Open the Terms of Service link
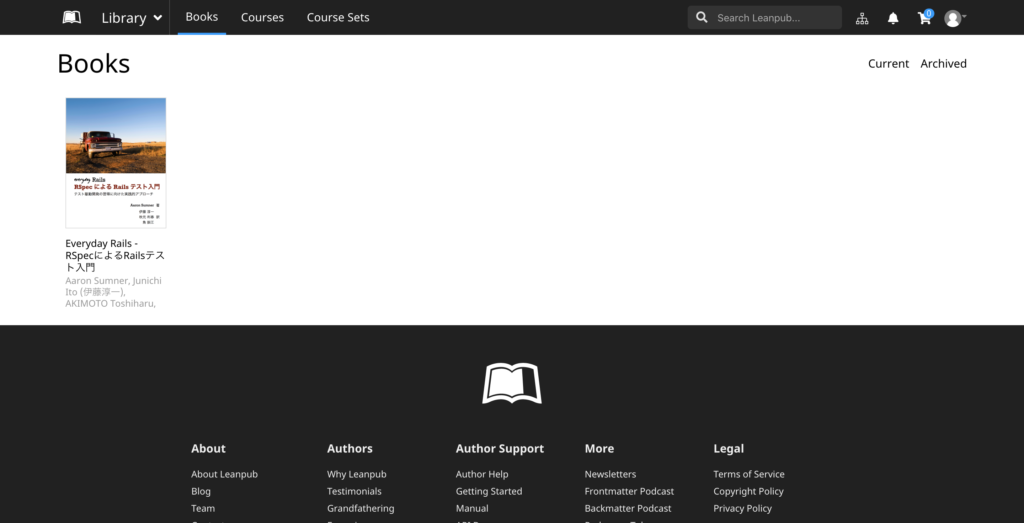This screenshot has width=1024, height=523. 748,474
